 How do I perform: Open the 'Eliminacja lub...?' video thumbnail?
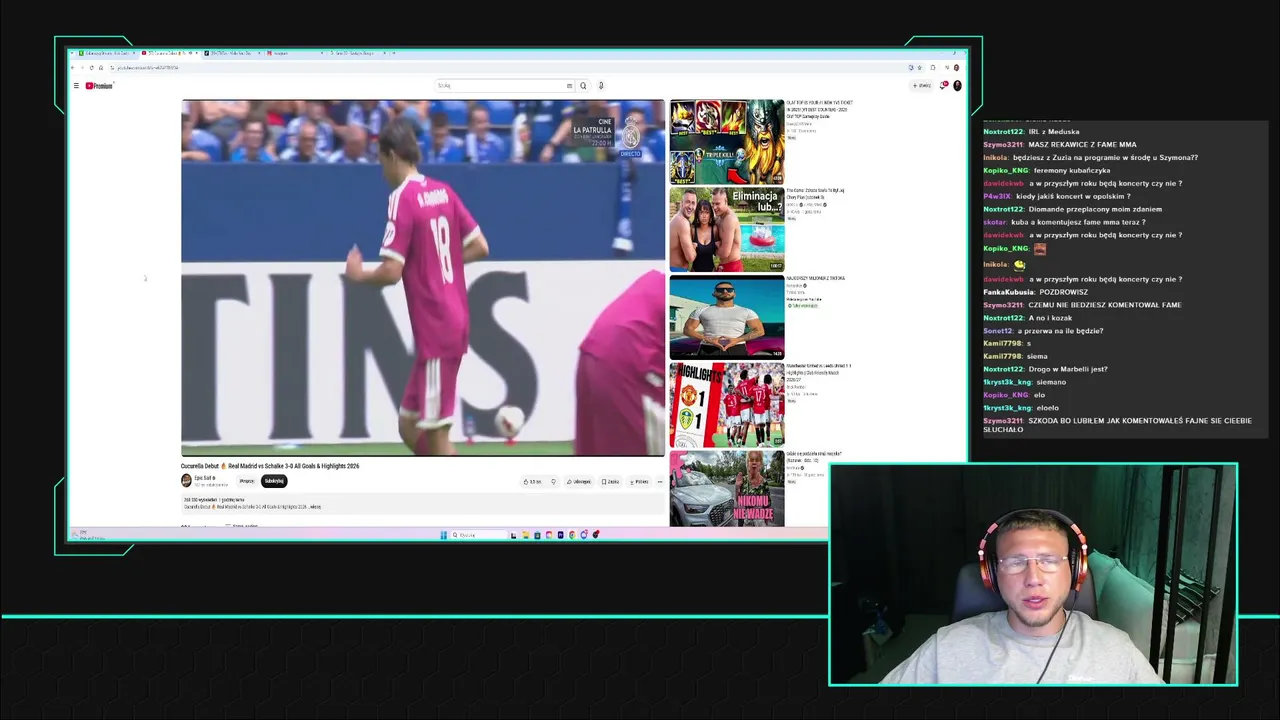tap(727, 230)
